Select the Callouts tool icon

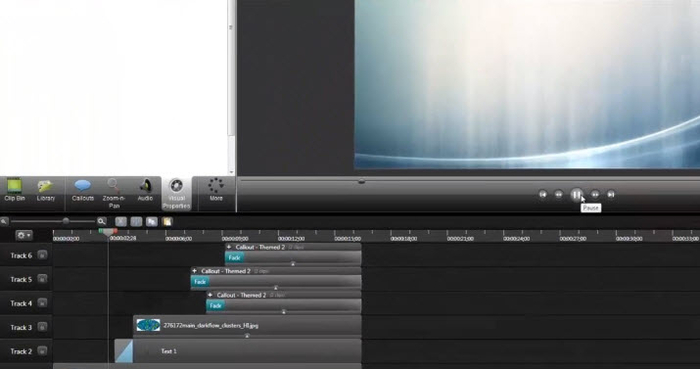pyautogui.click(x=83, y=185)
